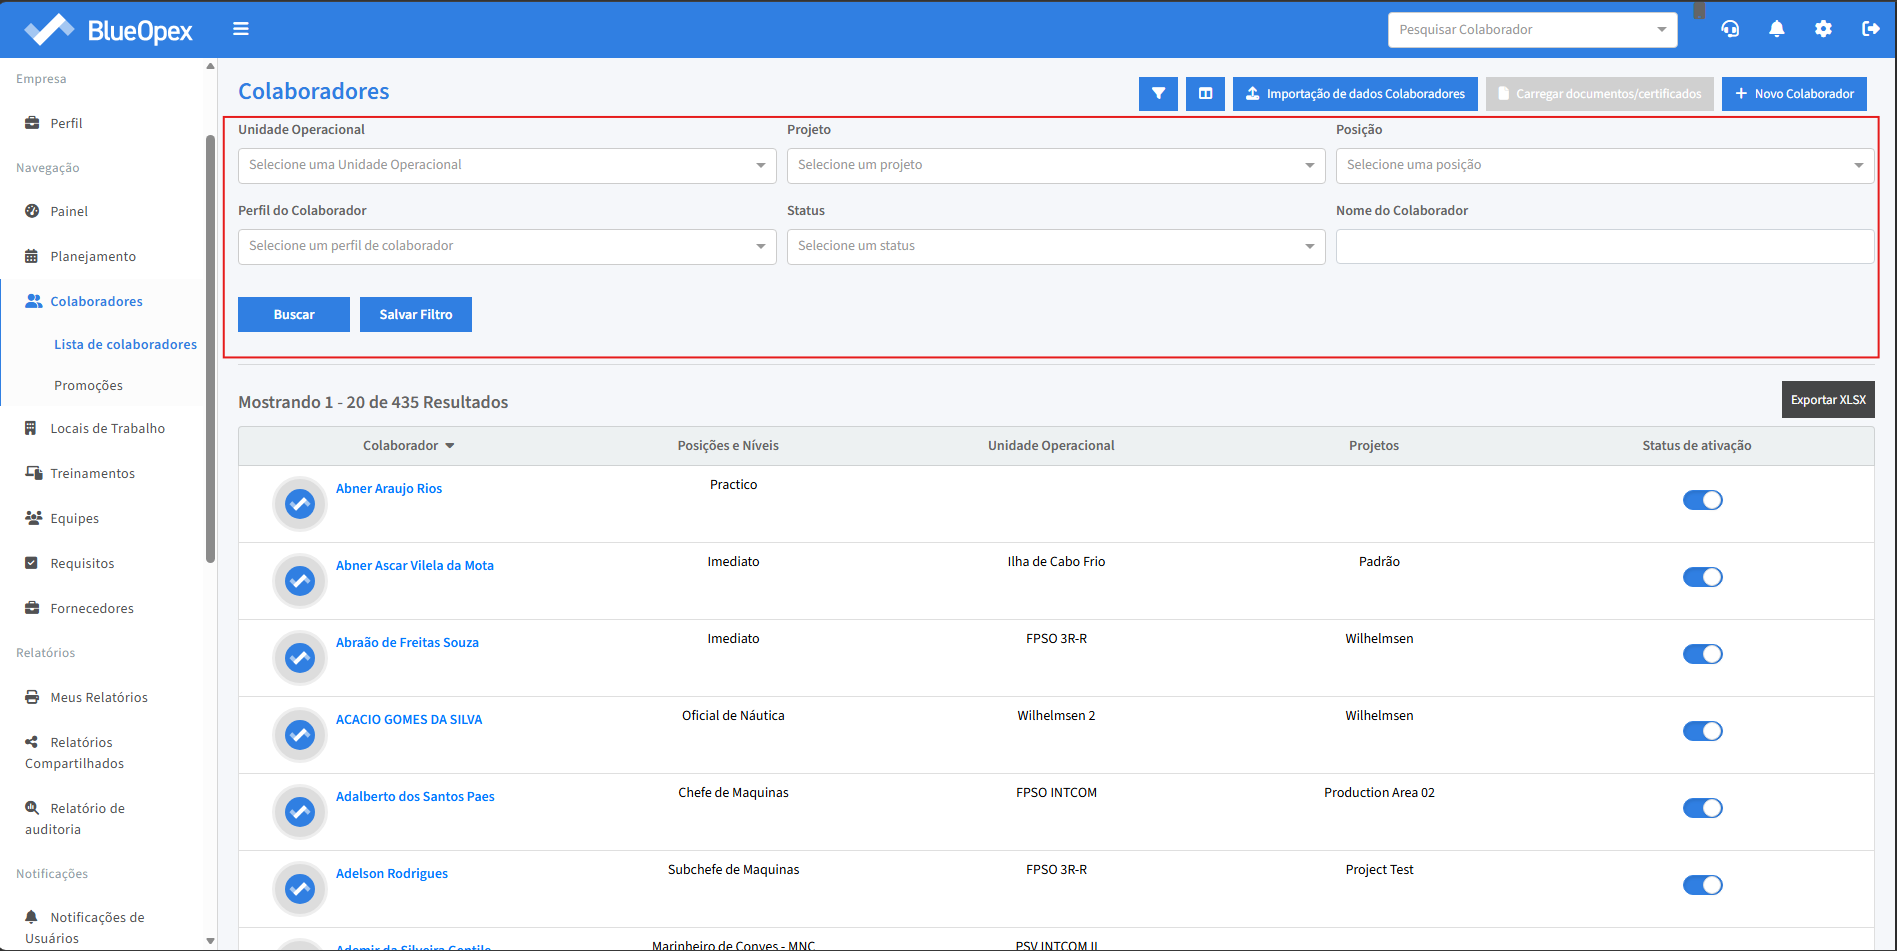Open Perfil in the sidebar
The width and height of the screenshot is (1897, 951).
pyautogui.click(x=66, y=123)
